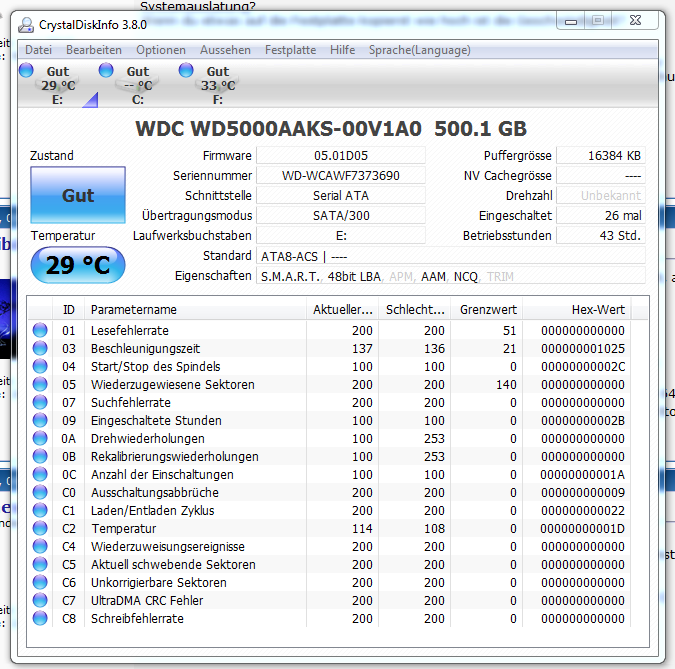Screen dimensions: 675x669
Task: Click status orb of Beschleunigungszeit row
Action: (40, 348)
